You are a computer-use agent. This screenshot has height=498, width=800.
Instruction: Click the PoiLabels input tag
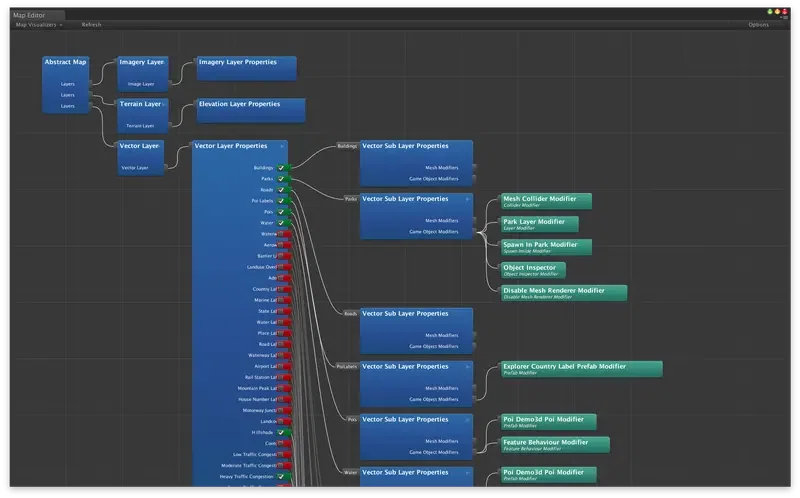click(347, 367)
